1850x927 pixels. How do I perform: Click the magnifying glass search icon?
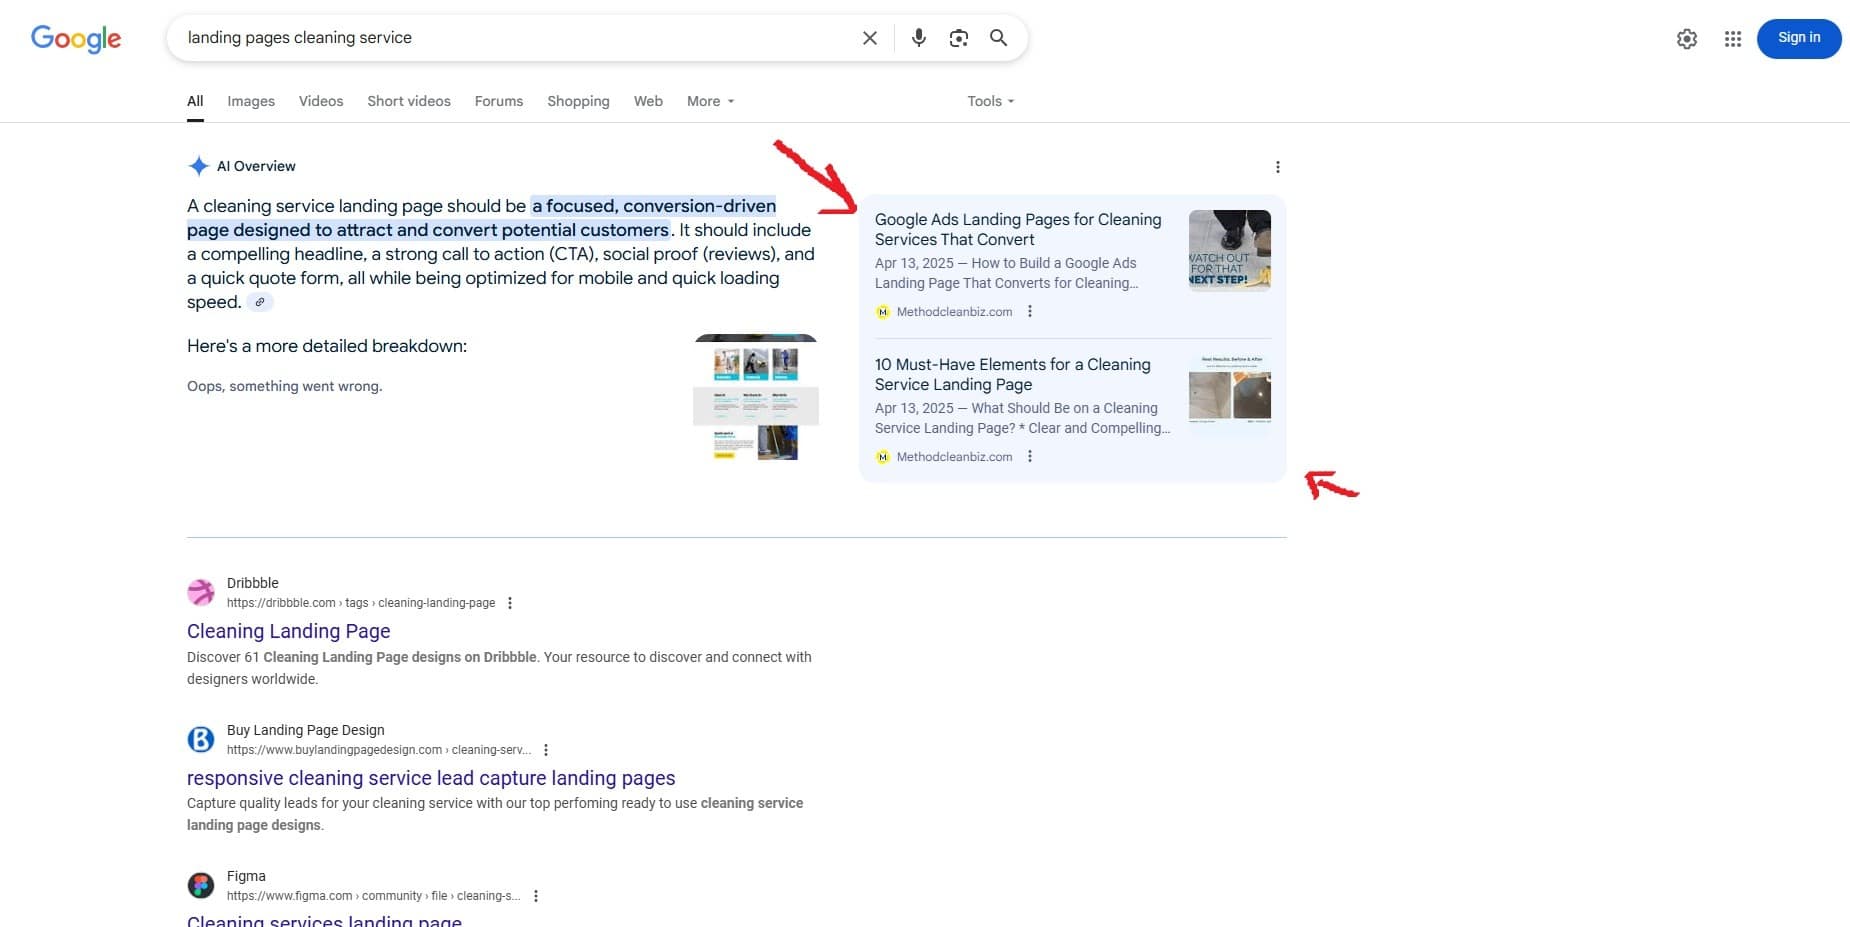pos(998,38)
